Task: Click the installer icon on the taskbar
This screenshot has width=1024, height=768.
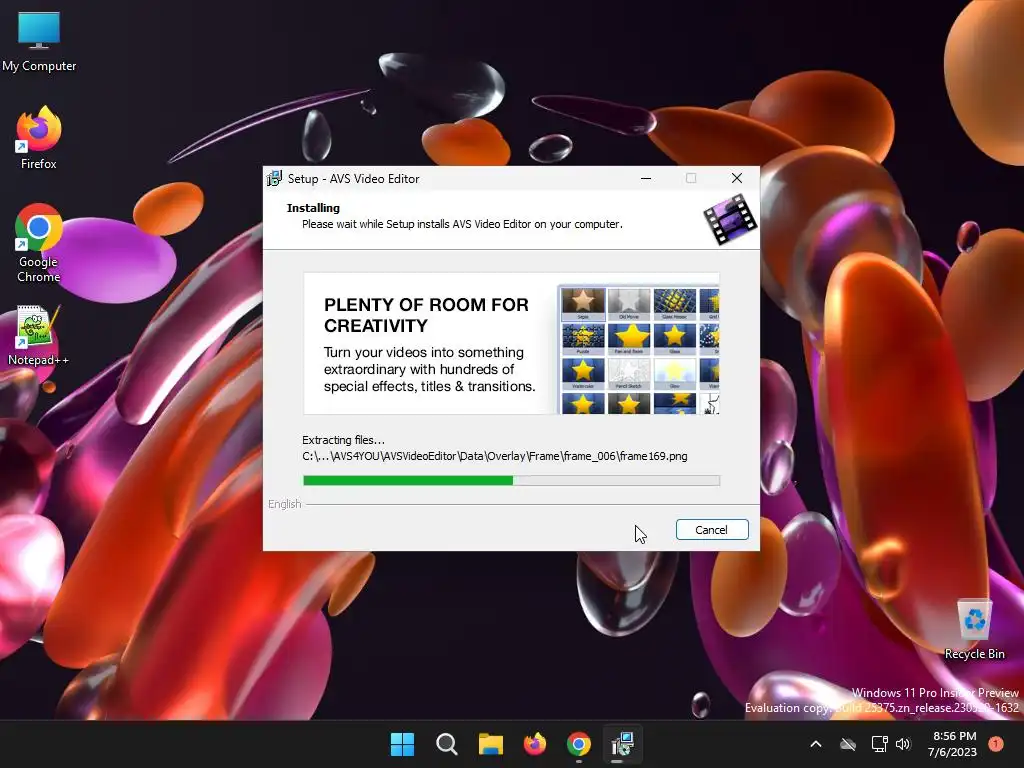Action: coord(623,744)
